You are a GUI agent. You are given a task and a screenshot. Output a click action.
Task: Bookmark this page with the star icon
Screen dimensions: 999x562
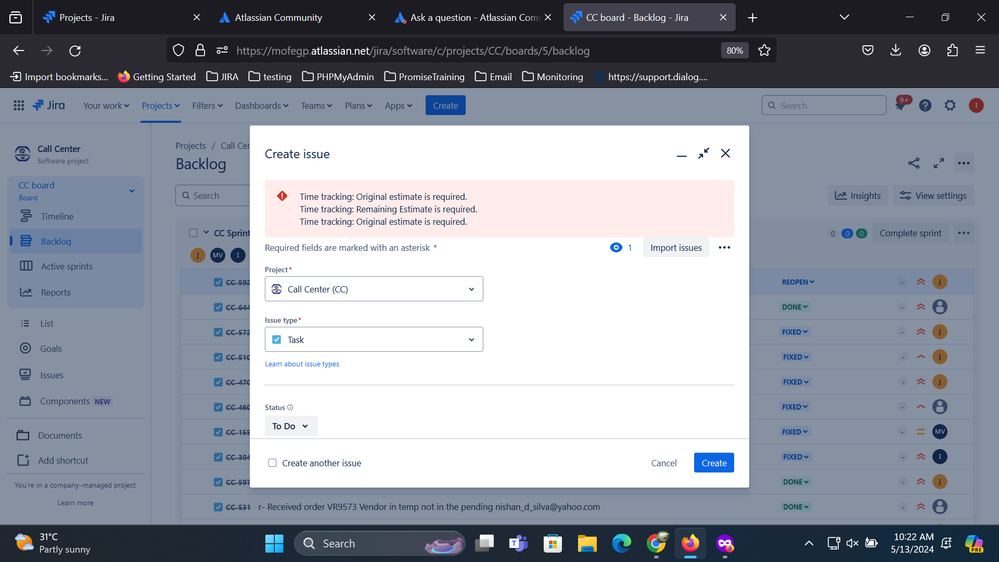click(x=764, y=50)
